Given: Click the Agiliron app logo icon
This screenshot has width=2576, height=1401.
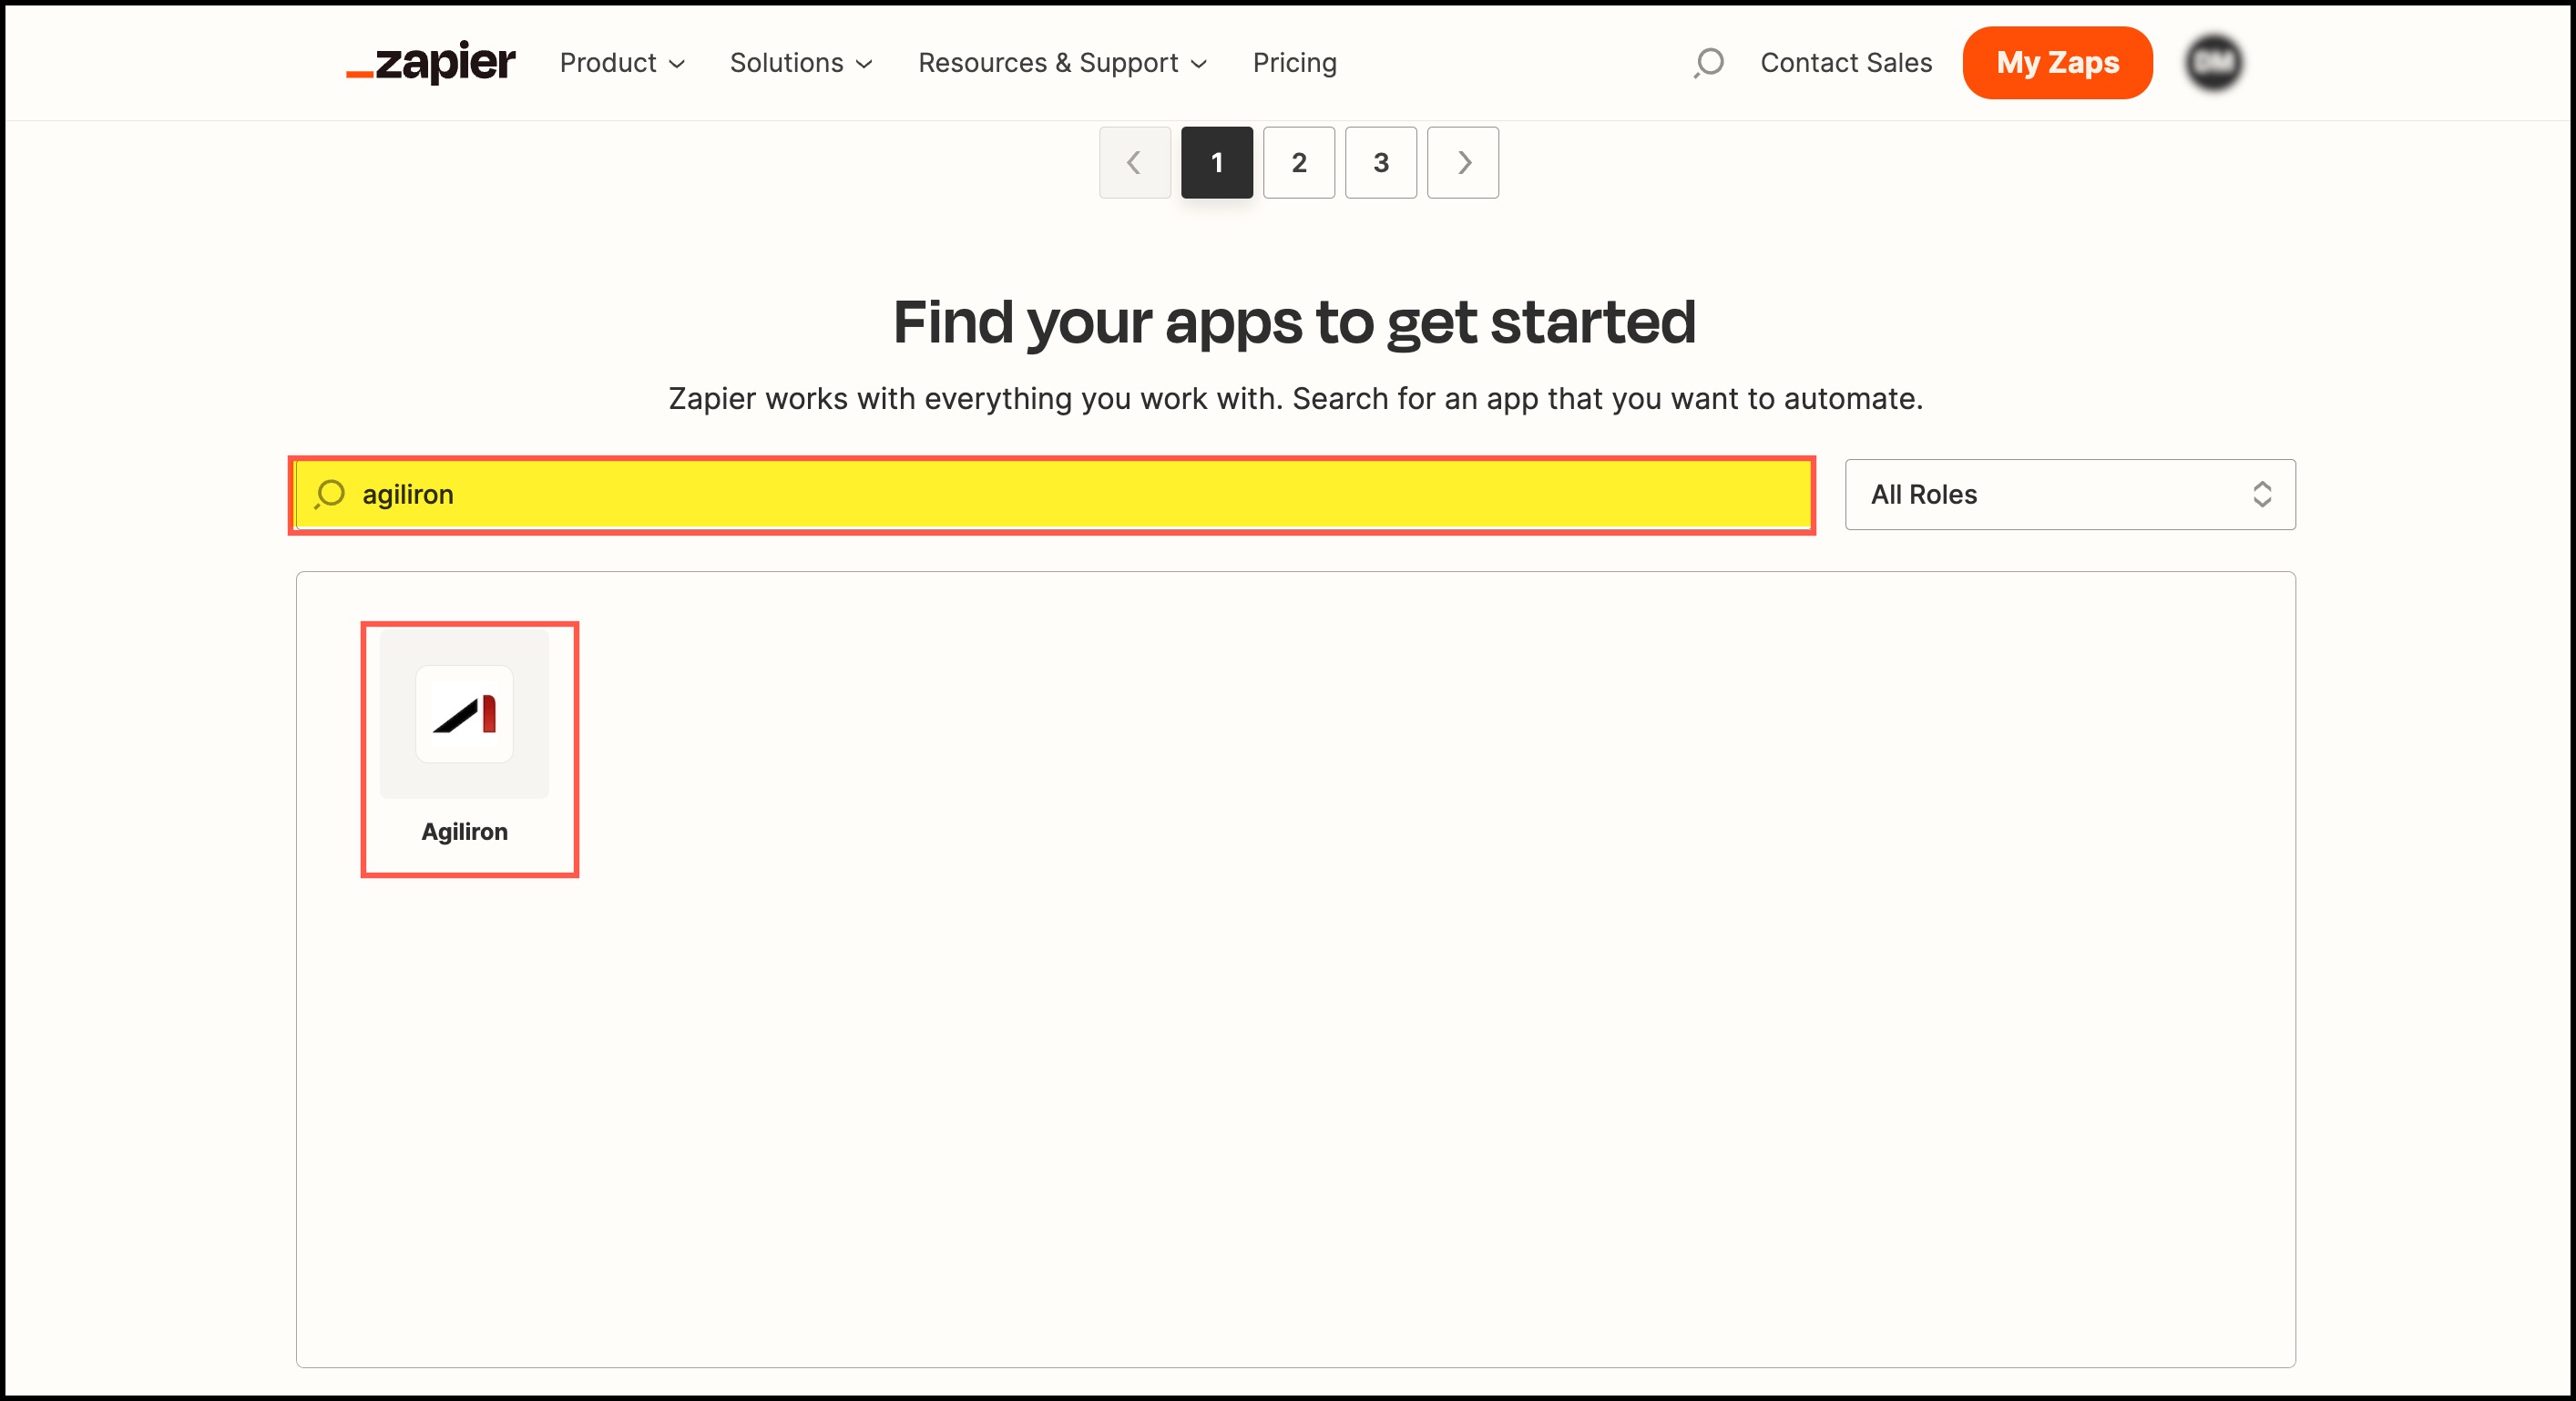Looking at the screenshot, I should (x=464, y=714).
